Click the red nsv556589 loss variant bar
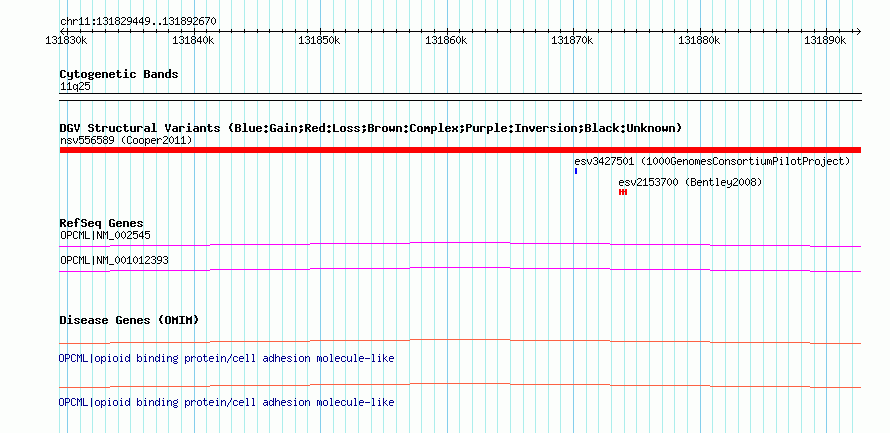 pos(460,150)
